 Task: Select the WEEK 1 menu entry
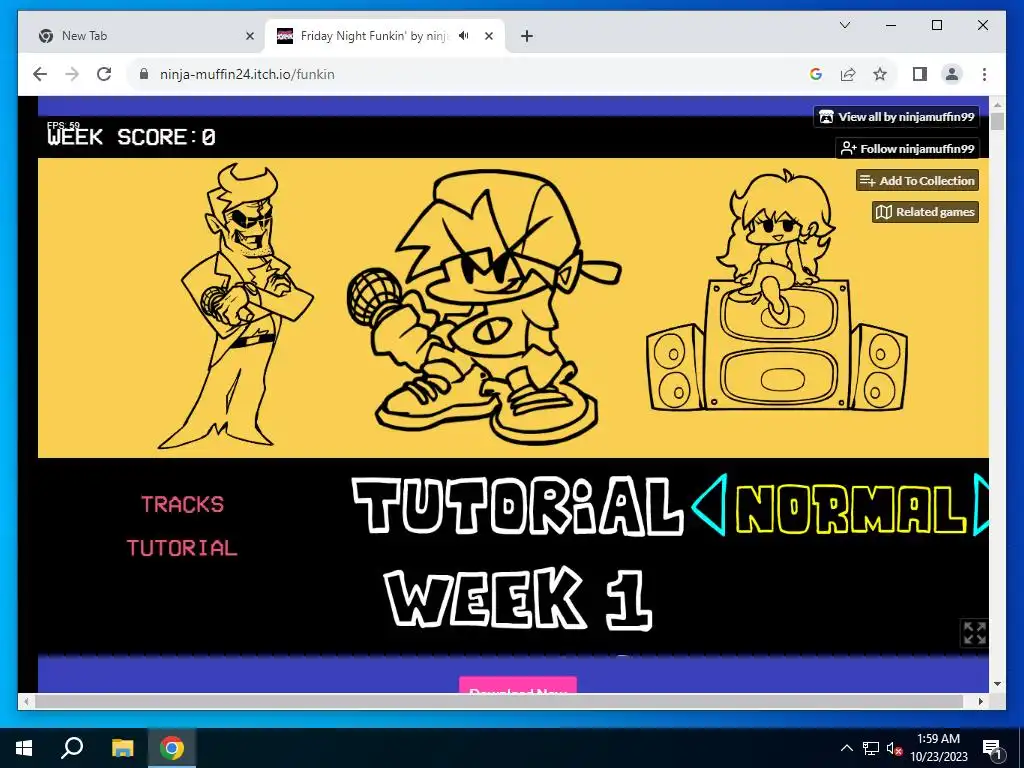point(519,598)
